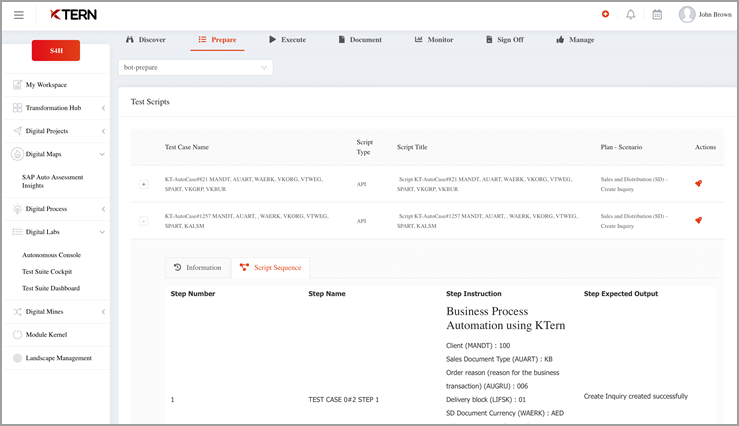
Task: Switch to the Manage tab
Action: (575, 40)
